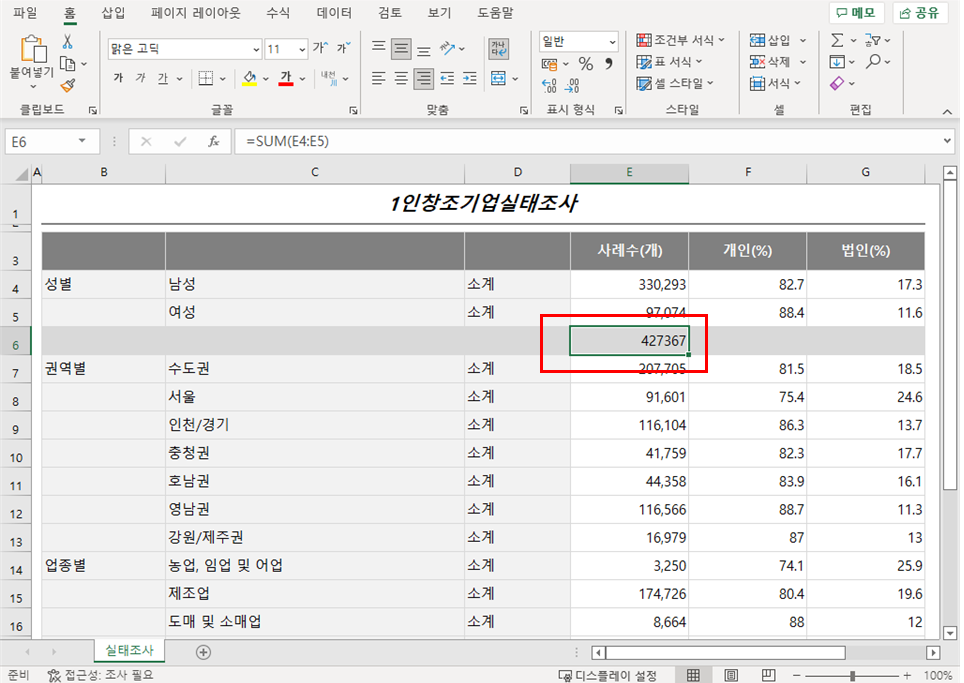
Task: Toggle center horizontal alignment
Action: [x=401, y=79]
